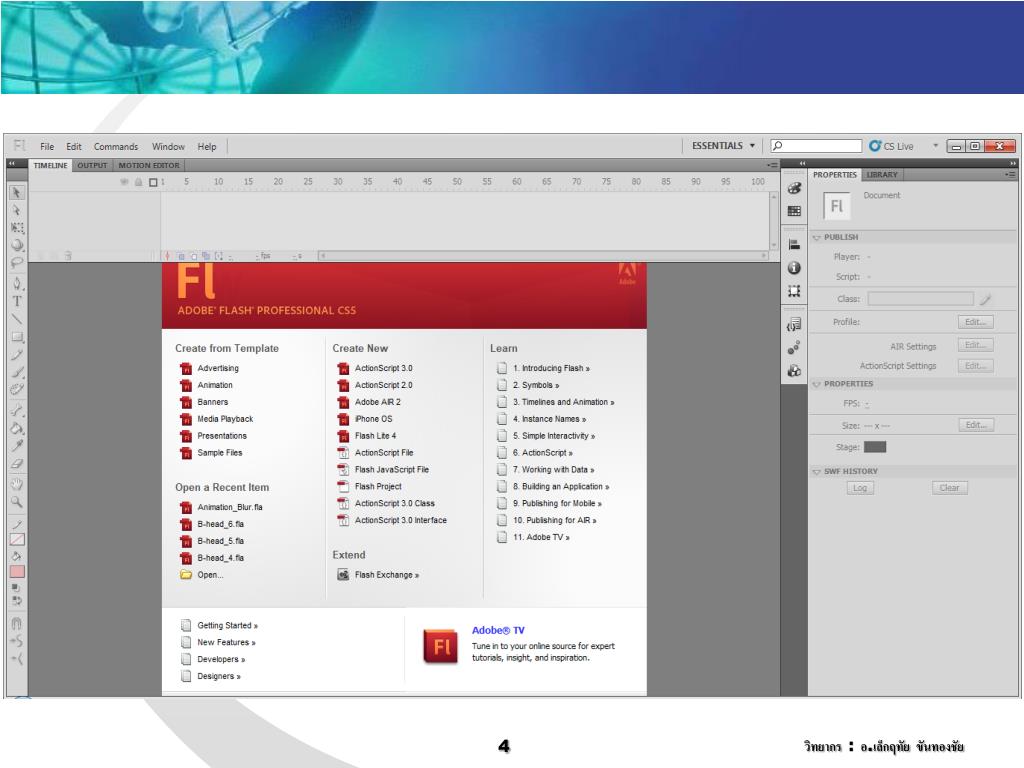The width and height of the screenshot is (1024, 768).
Task: Collapse the SWF HISTORY section
Action: pyautogui.click(x=816, y=472)
